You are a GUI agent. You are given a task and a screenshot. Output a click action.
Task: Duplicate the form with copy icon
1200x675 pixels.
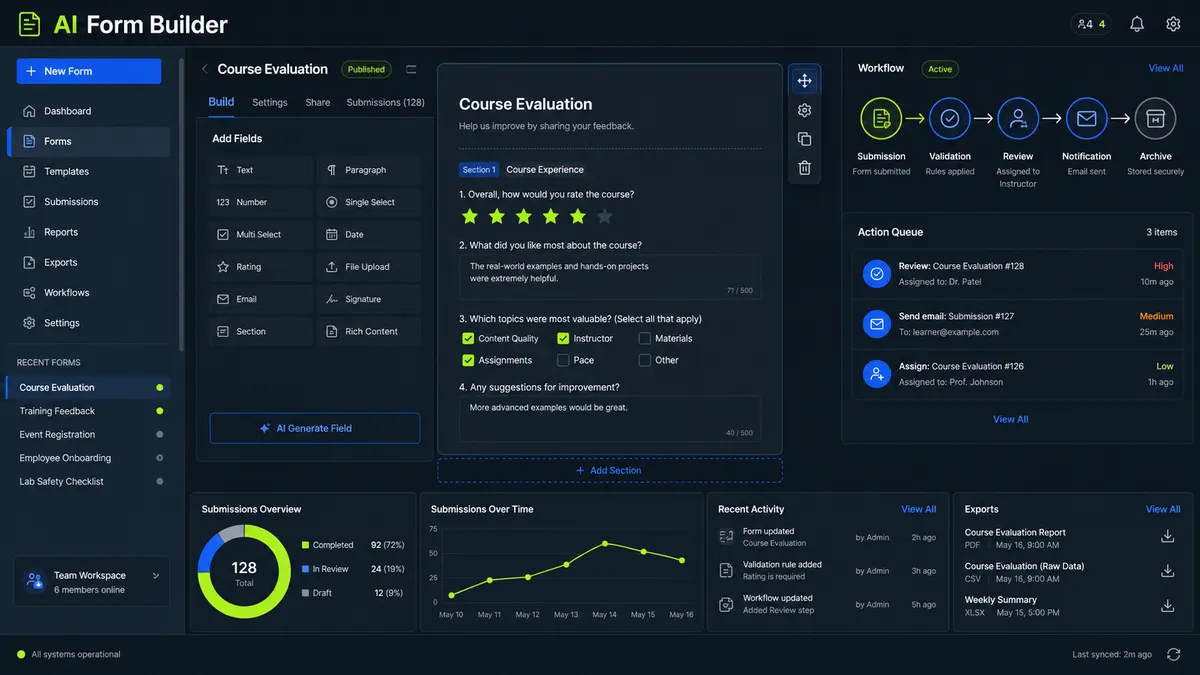coord(804,139)
